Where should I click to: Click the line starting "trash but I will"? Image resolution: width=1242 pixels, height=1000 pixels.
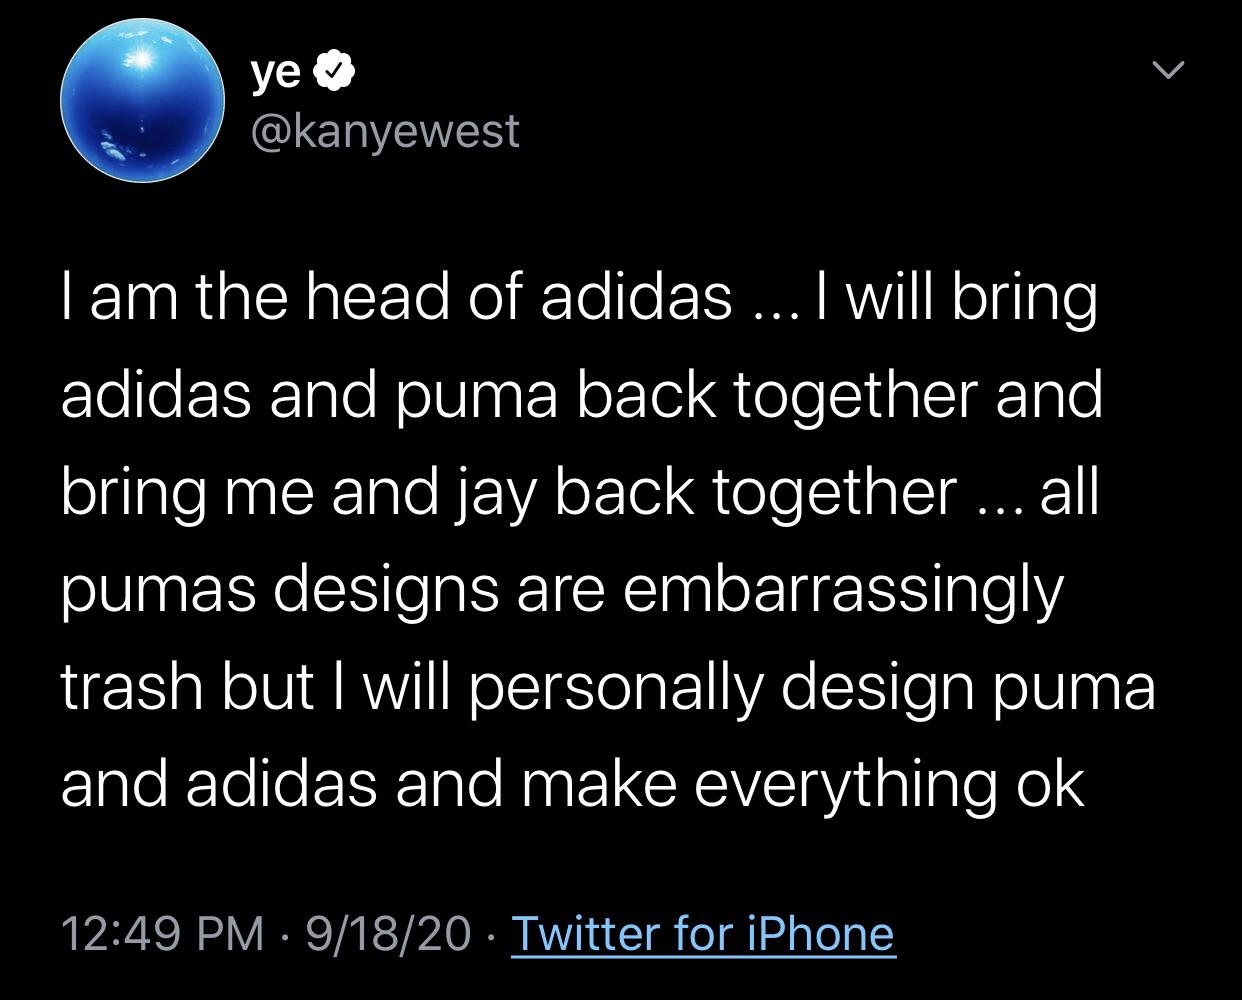tap(607, 687)
